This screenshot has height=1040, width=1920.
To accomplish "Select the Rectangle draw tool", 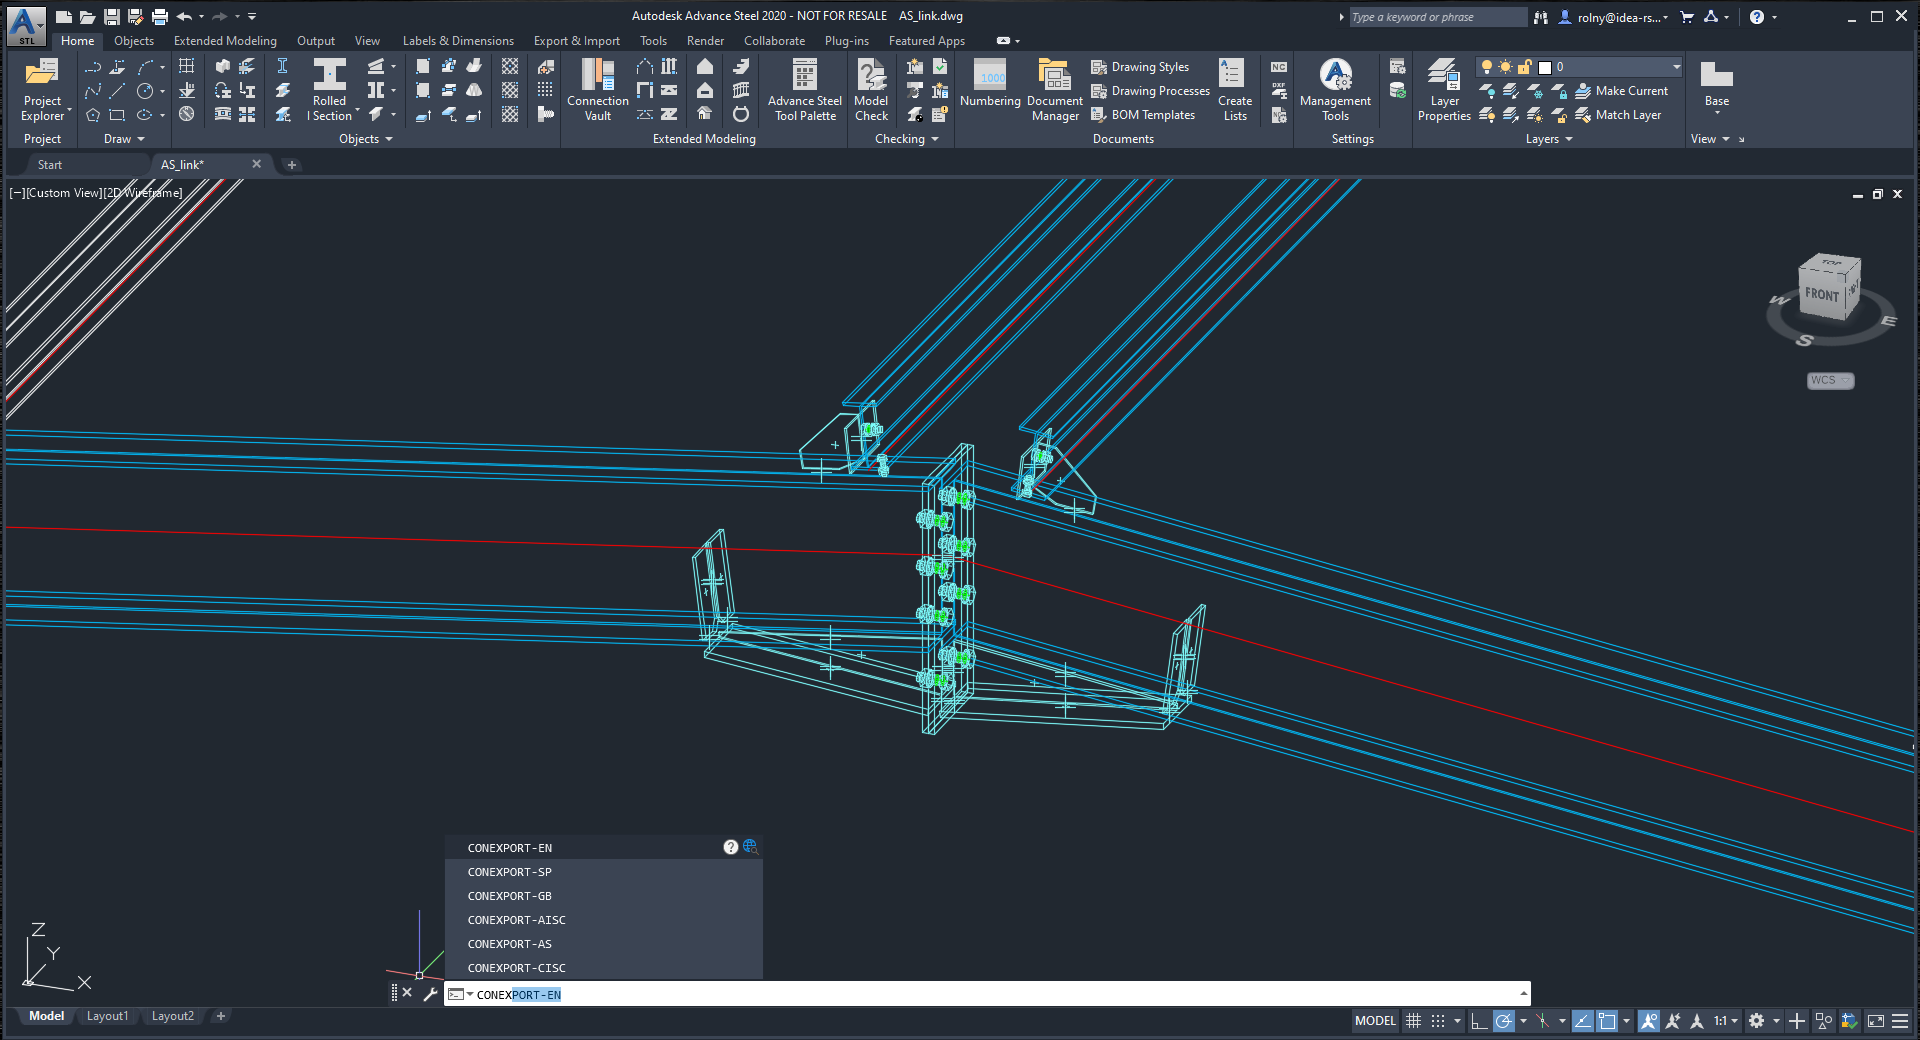I will (x=118, y=115).
